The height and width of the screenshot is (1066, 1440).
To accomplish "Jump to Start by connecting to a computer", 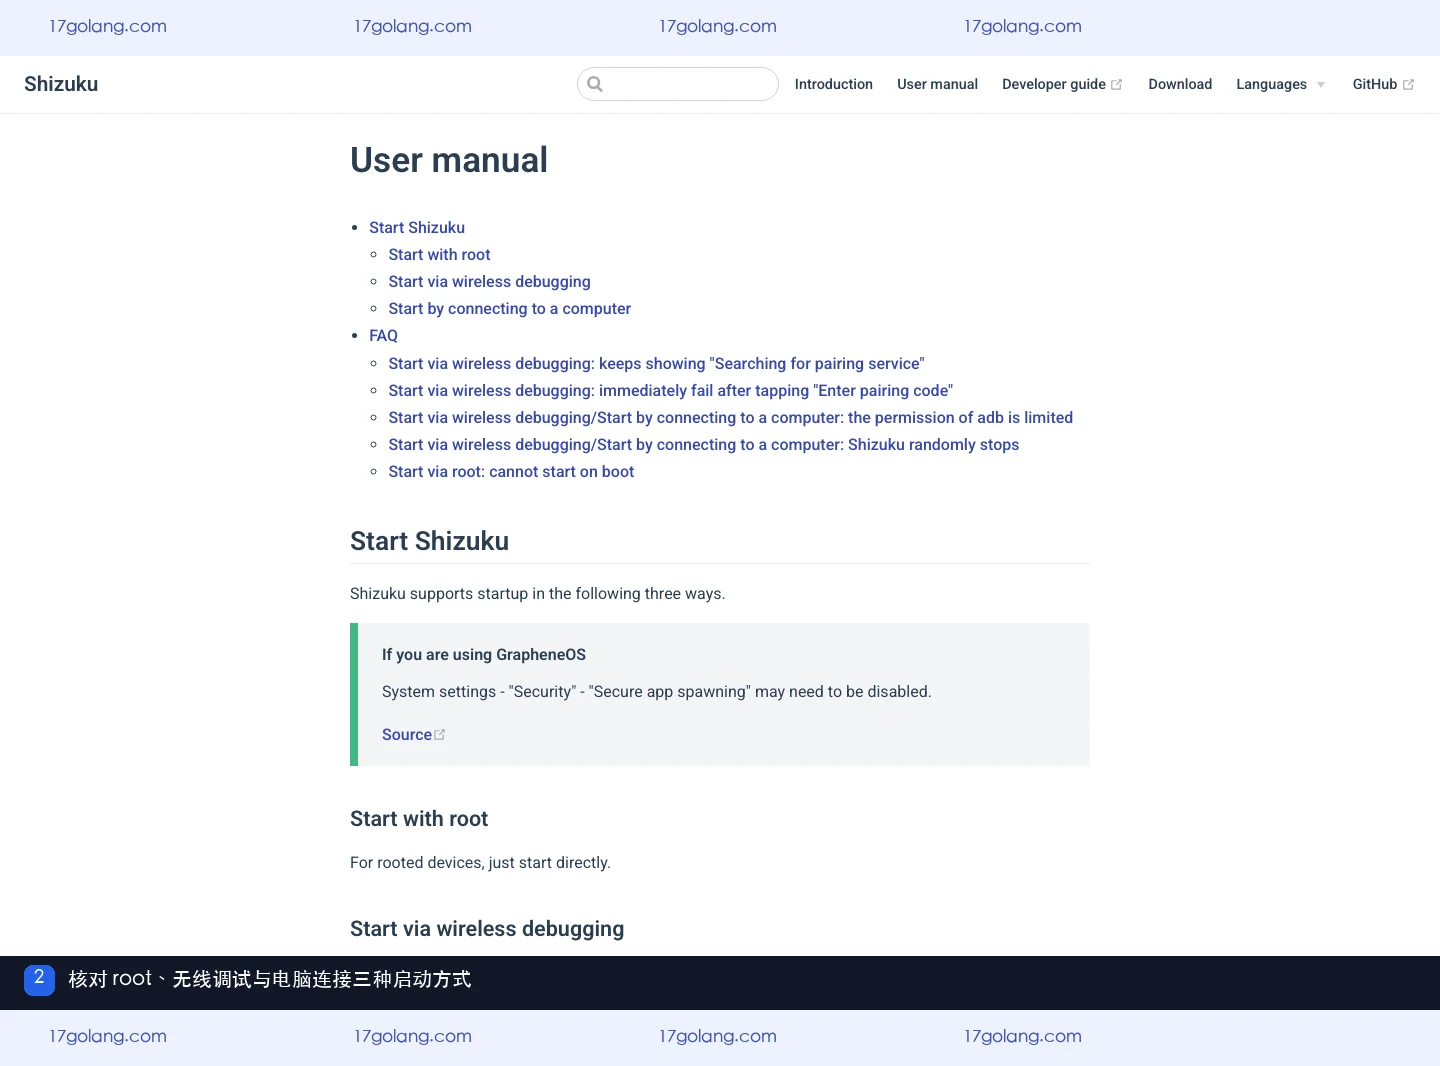I will pyautogui.click(x=509, y=309).
